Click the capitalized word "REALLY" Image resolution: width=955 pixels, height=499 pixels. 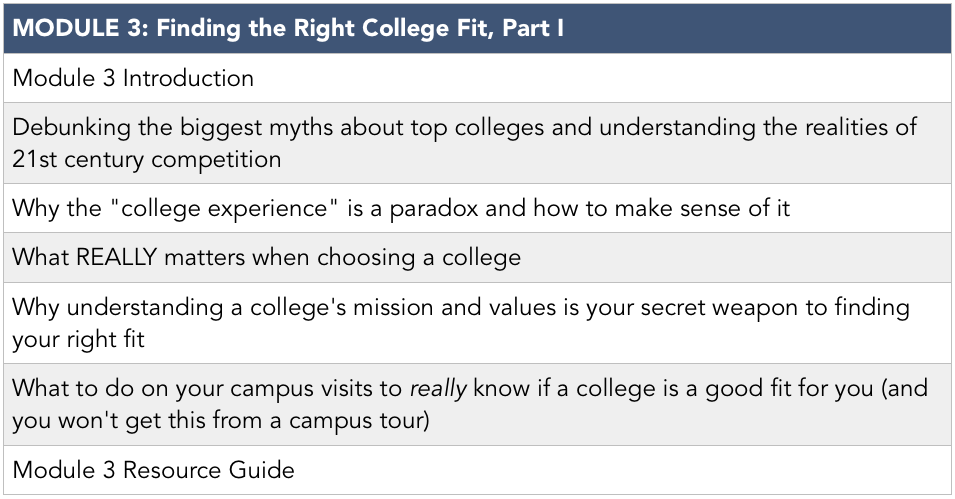(117, 257)
